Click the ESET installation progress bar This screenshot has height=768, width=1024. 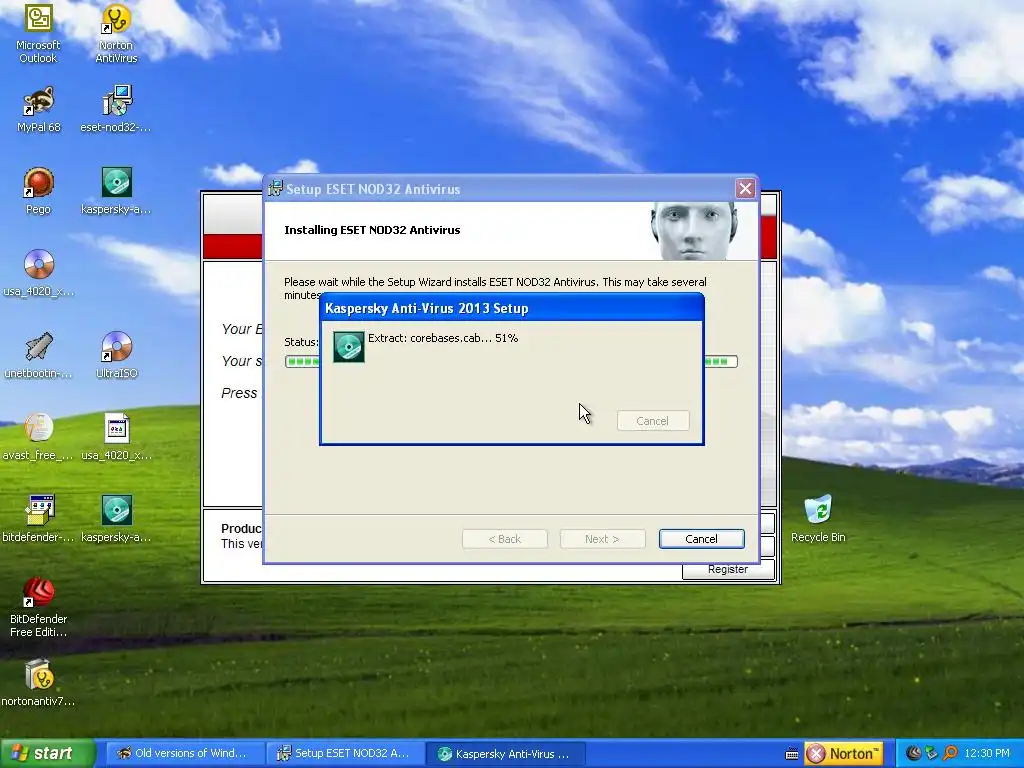pos(511,361)
